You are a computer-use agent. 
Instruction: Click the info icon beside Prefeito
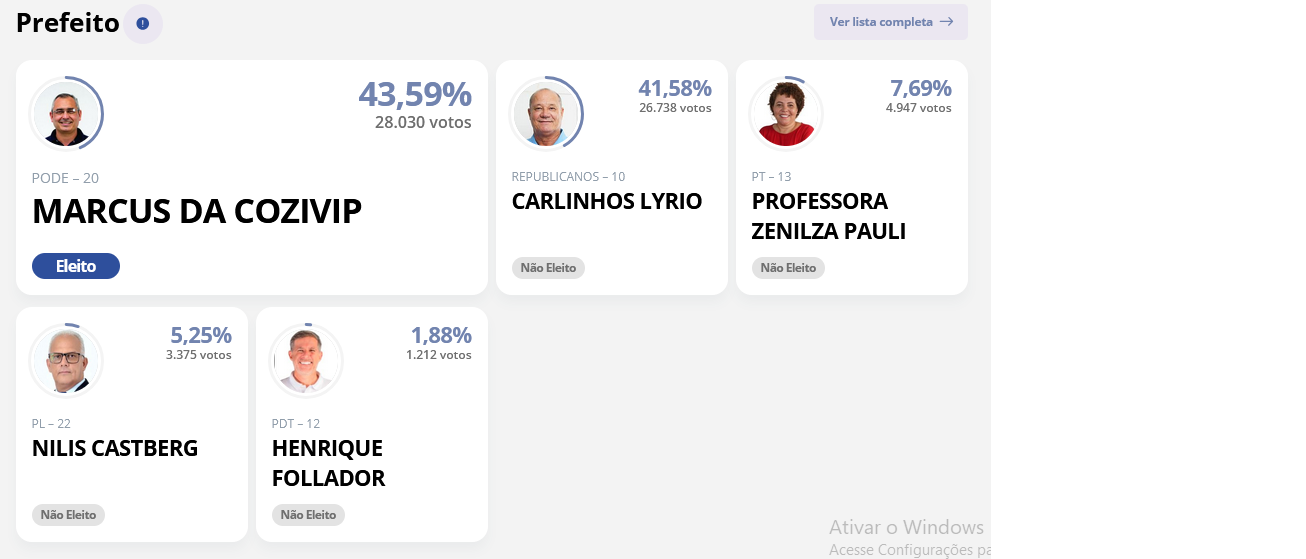143,23
